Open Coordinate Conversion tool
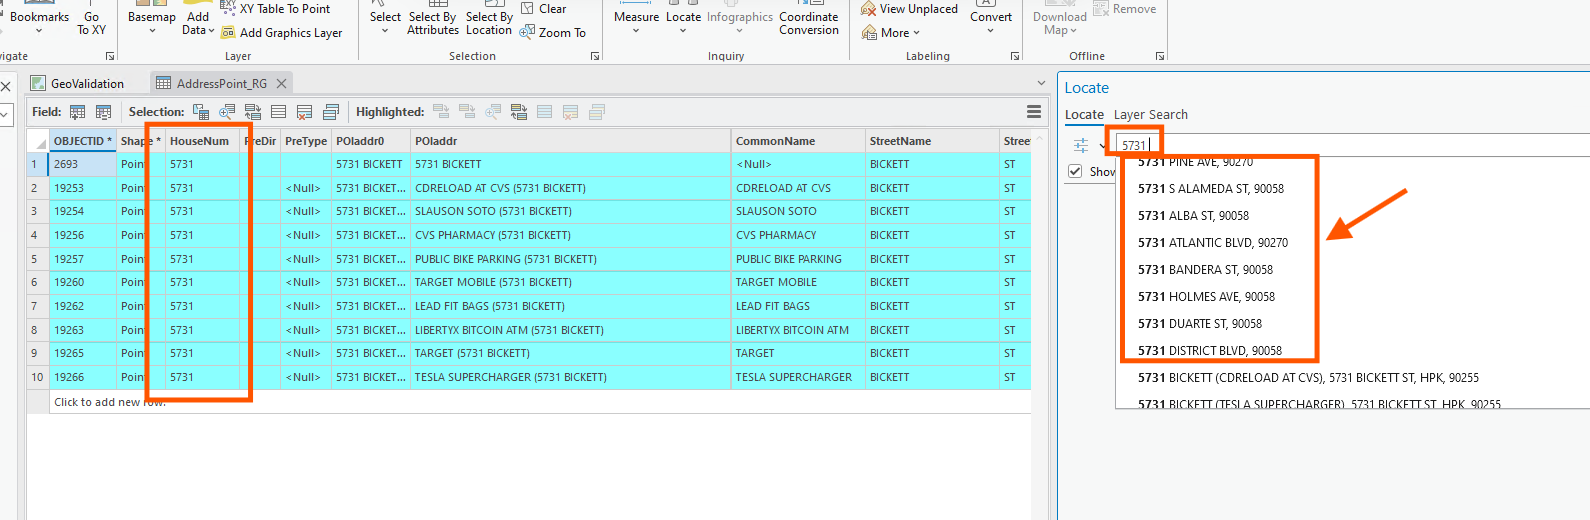This screenshot has width=1590, height=520. (809, 20)
